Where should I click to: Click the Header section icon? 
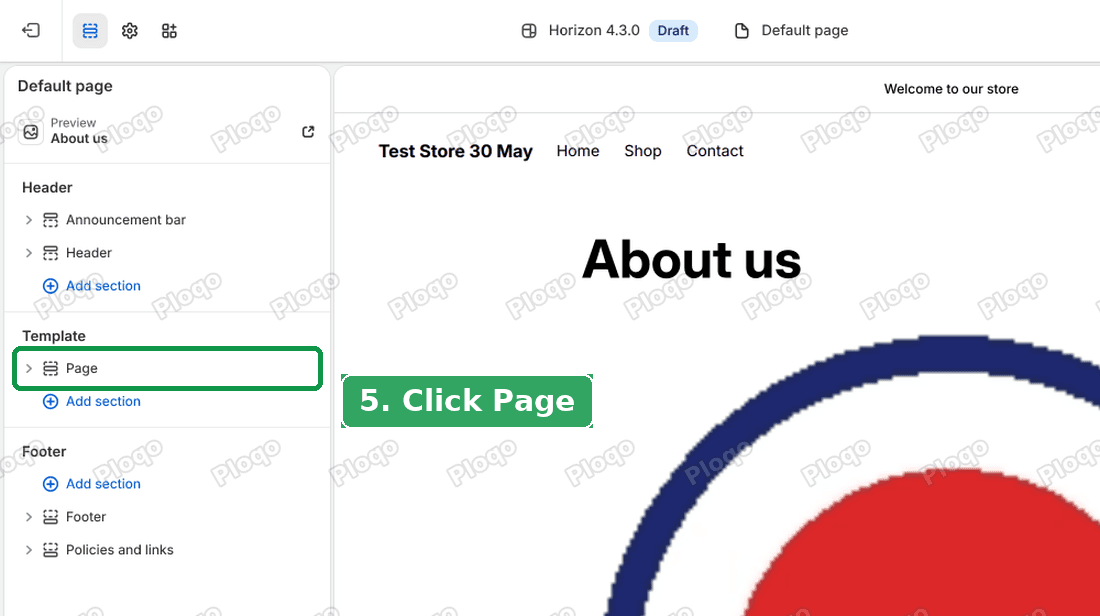tap(51, 253)
